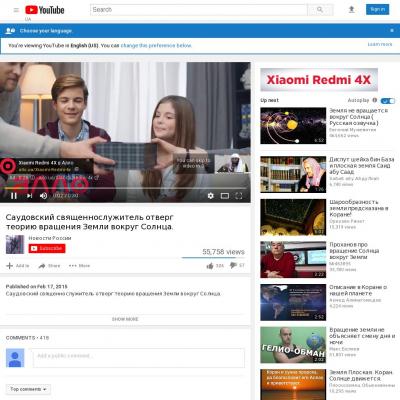The width and height of the screenshot is (400, 400).
Task: Open the Share option
Action: [49, 266]
